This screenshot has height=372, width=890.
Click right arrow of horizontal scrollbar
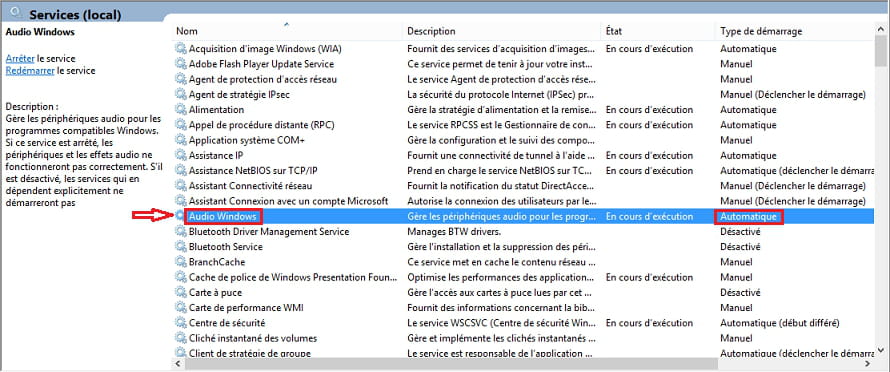868,363
